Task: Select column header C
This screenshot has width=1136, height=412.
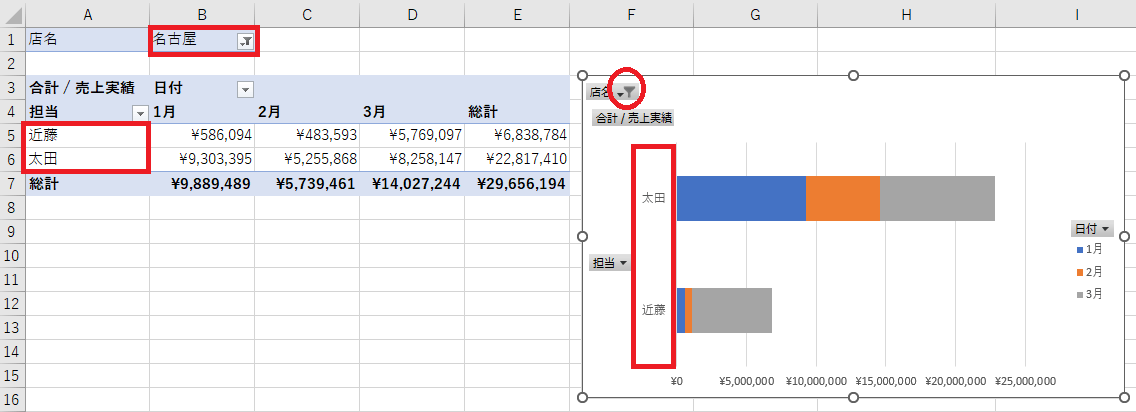Action: pos(306,13)
